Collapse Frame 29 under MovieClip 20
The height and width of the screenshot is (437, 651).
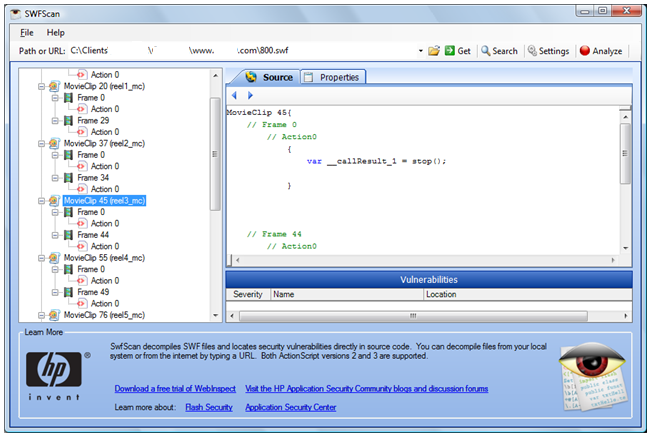pyautogui.click(x=55, y=121)
